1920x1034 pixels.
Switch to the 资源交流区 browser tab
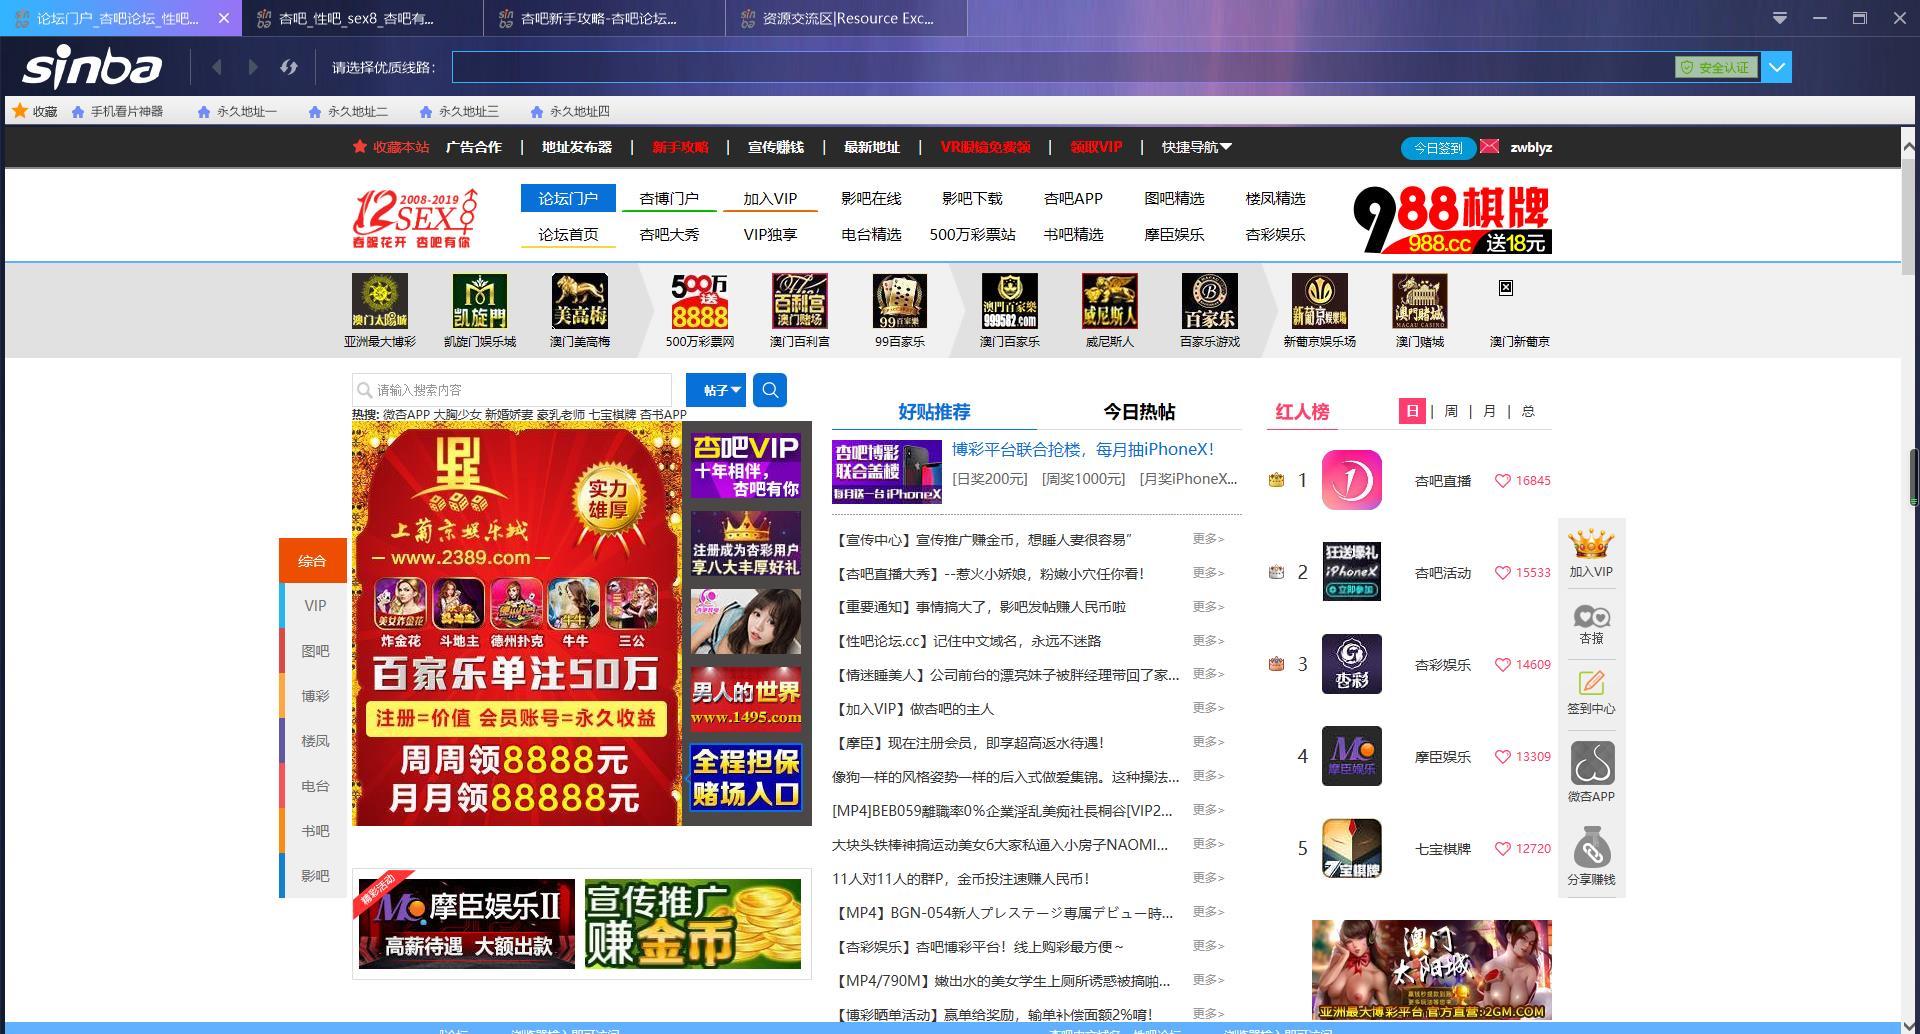click(x=847, y=18)
